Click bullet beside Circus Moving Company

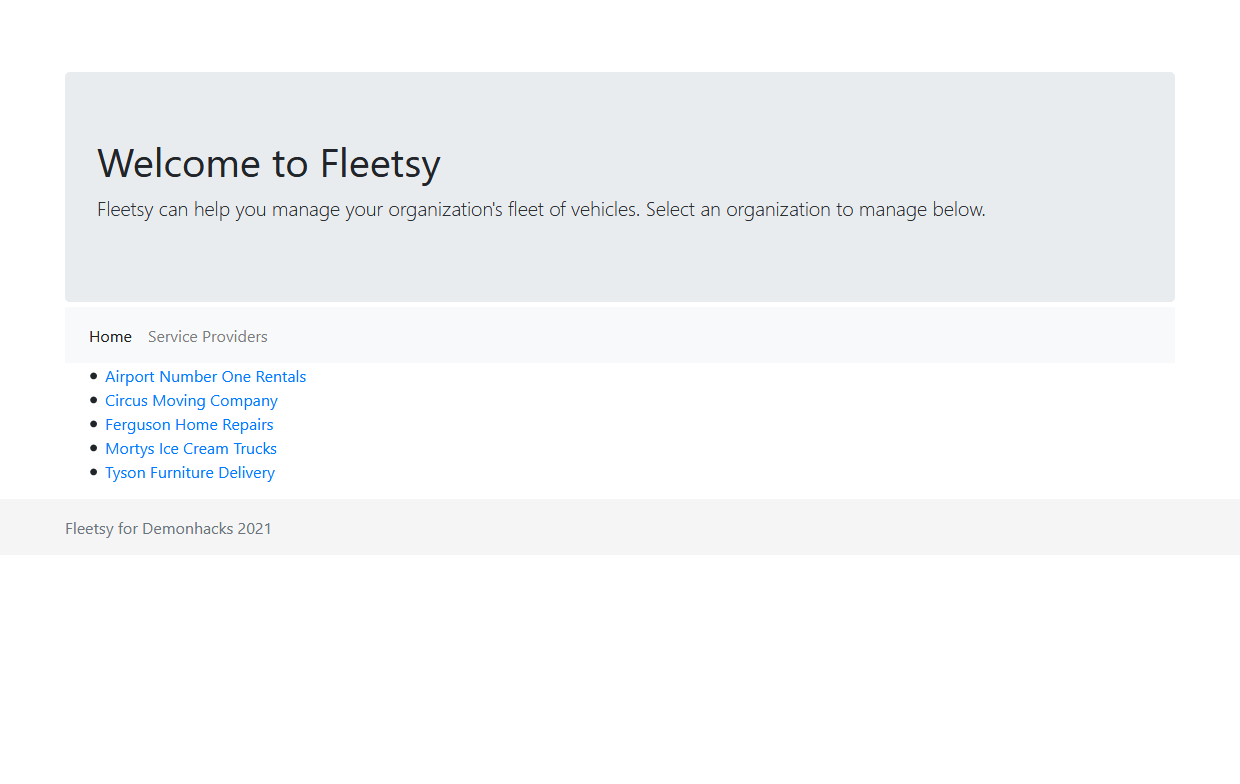click(x=94, y=400)
